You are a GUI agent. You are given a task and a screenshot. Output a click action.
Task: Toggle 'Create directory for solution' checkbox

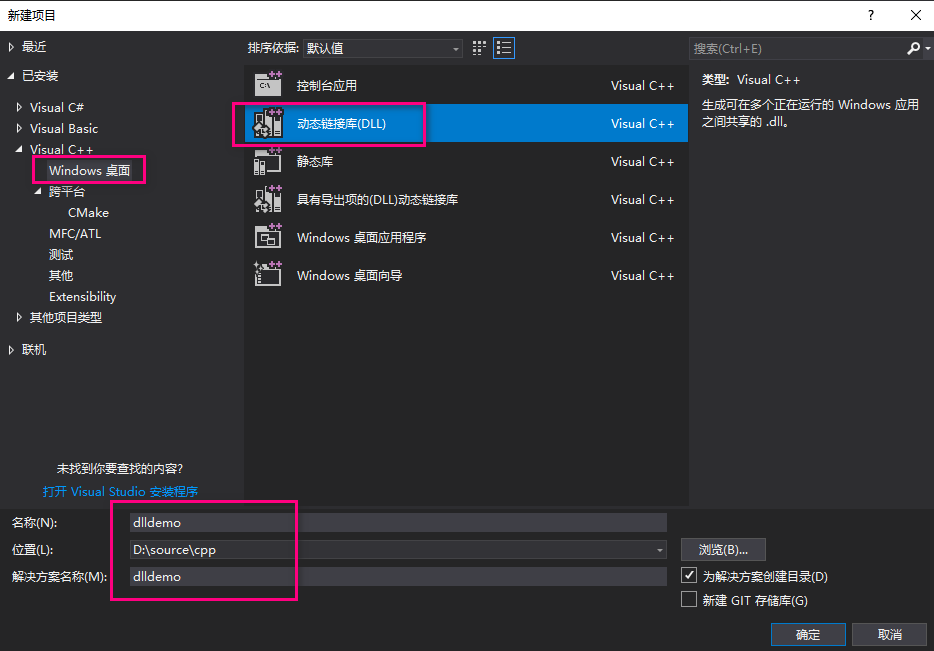689,575
